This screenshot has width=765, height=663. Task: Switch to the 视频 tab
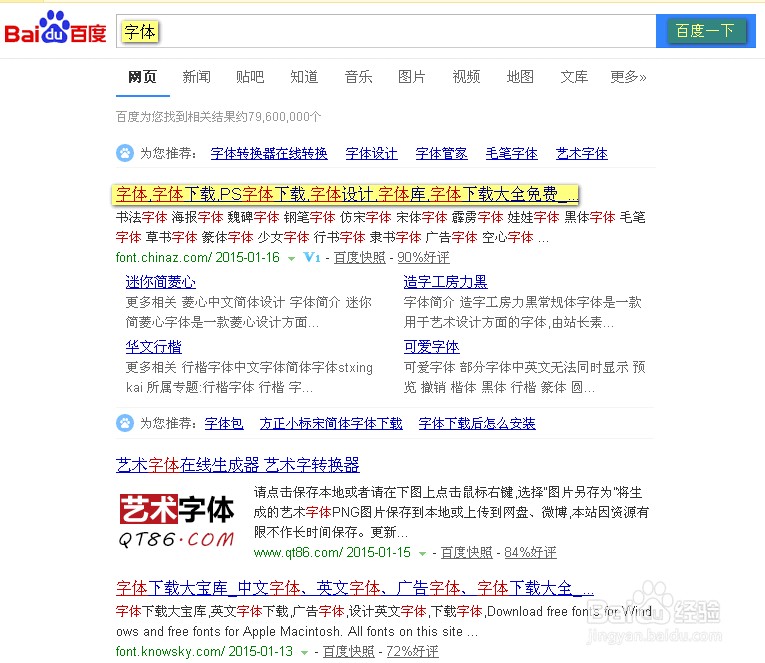(x=466, y=77)
